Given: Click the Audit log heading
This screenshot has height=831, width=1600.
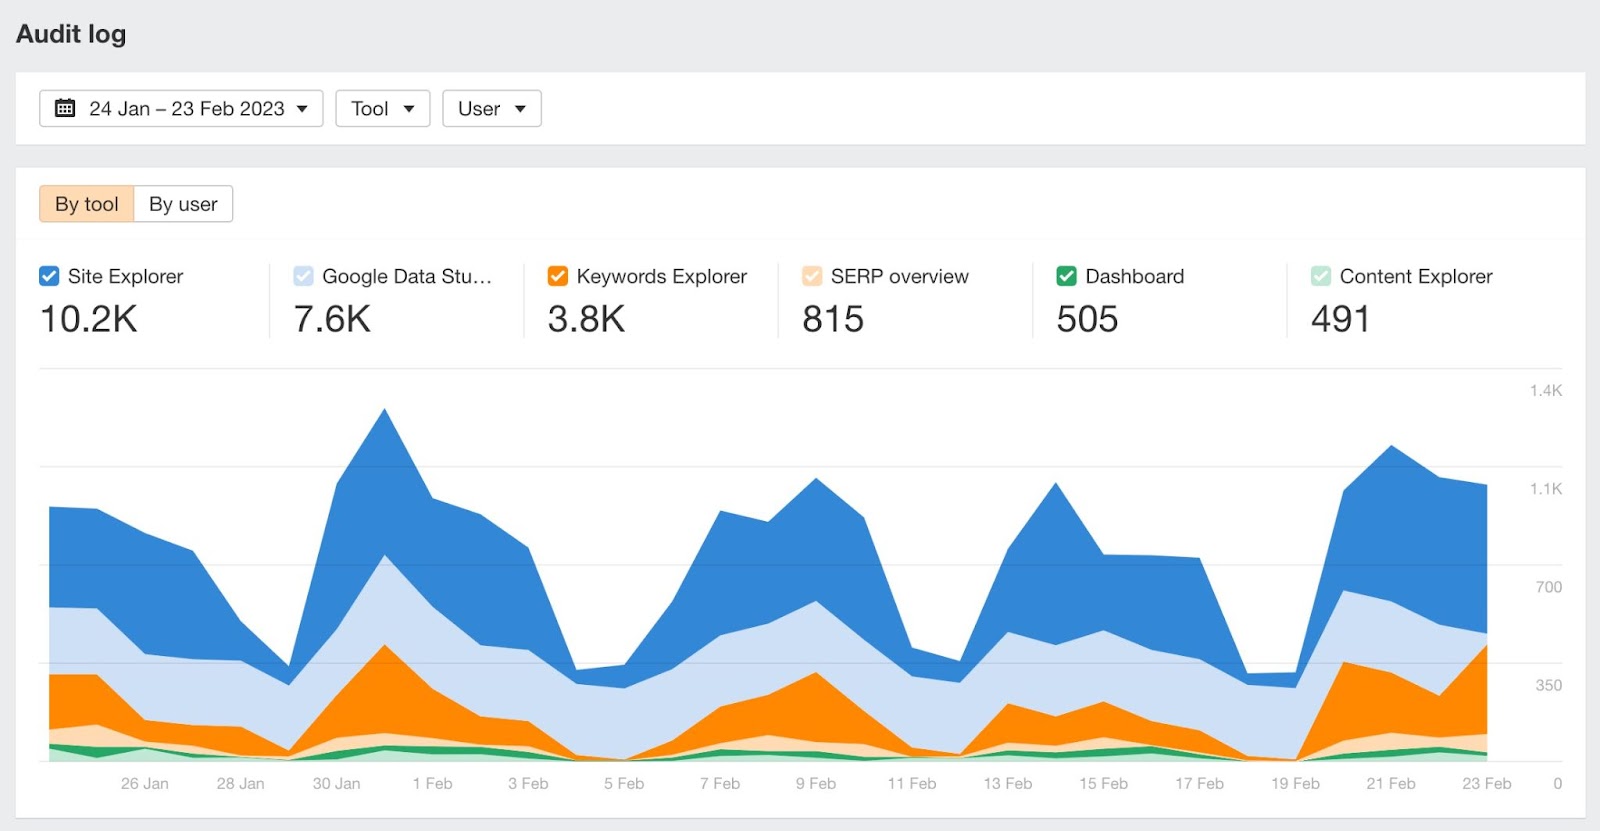Looking at the screenshot, I should 71,34.
